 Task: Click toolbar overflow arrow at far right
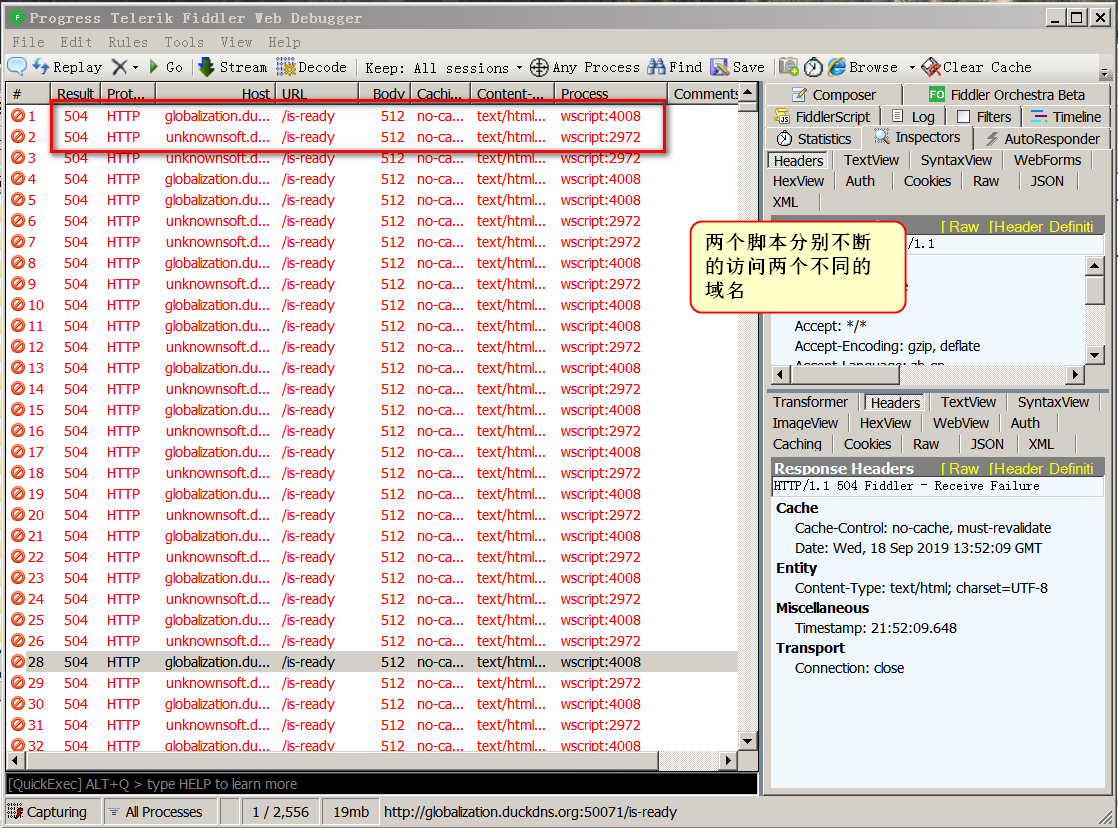tap(1104, 73)
